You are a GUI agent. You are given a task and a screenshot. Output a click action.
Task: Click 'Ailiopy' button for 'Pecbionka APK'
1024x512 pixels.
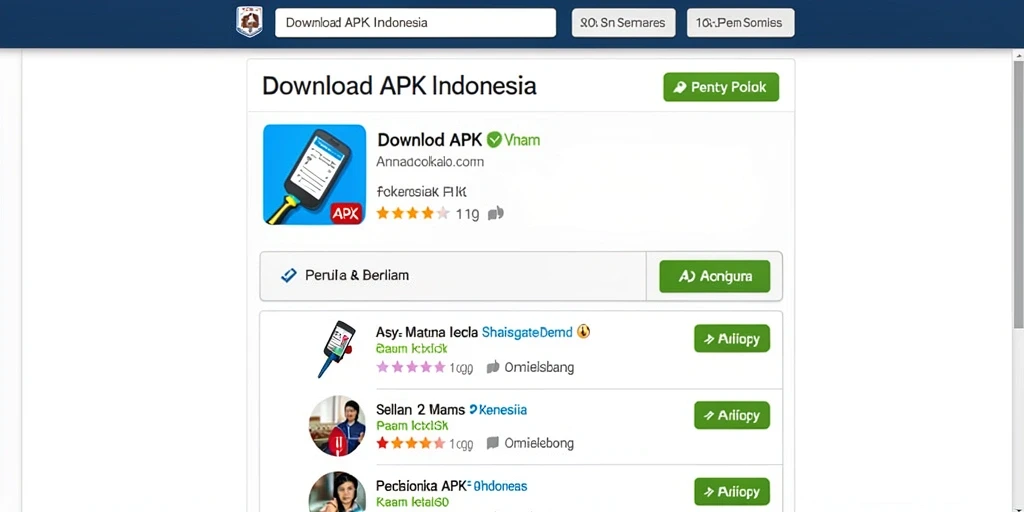tap(732, 491)
